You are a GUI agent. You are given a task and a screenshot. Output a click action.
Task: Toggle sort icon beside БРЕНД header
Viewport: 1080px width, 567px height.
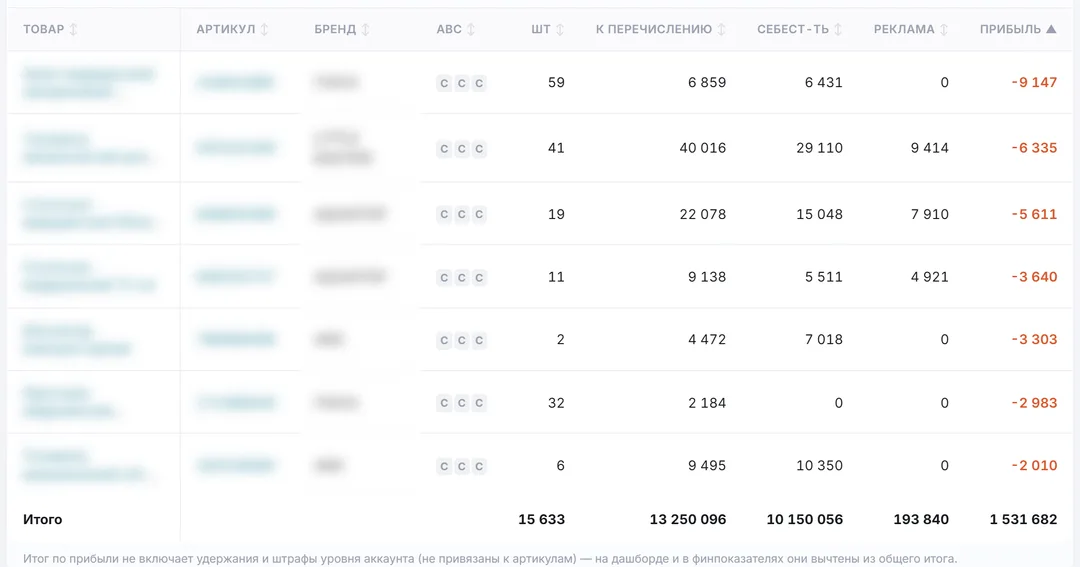(x=365, y=30)
